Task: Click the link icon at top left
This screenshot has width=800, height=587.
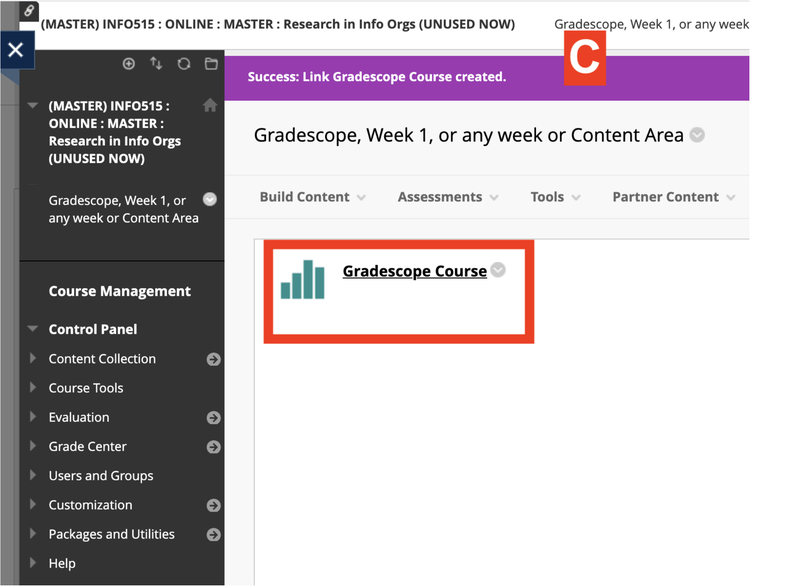Action: 29,11
